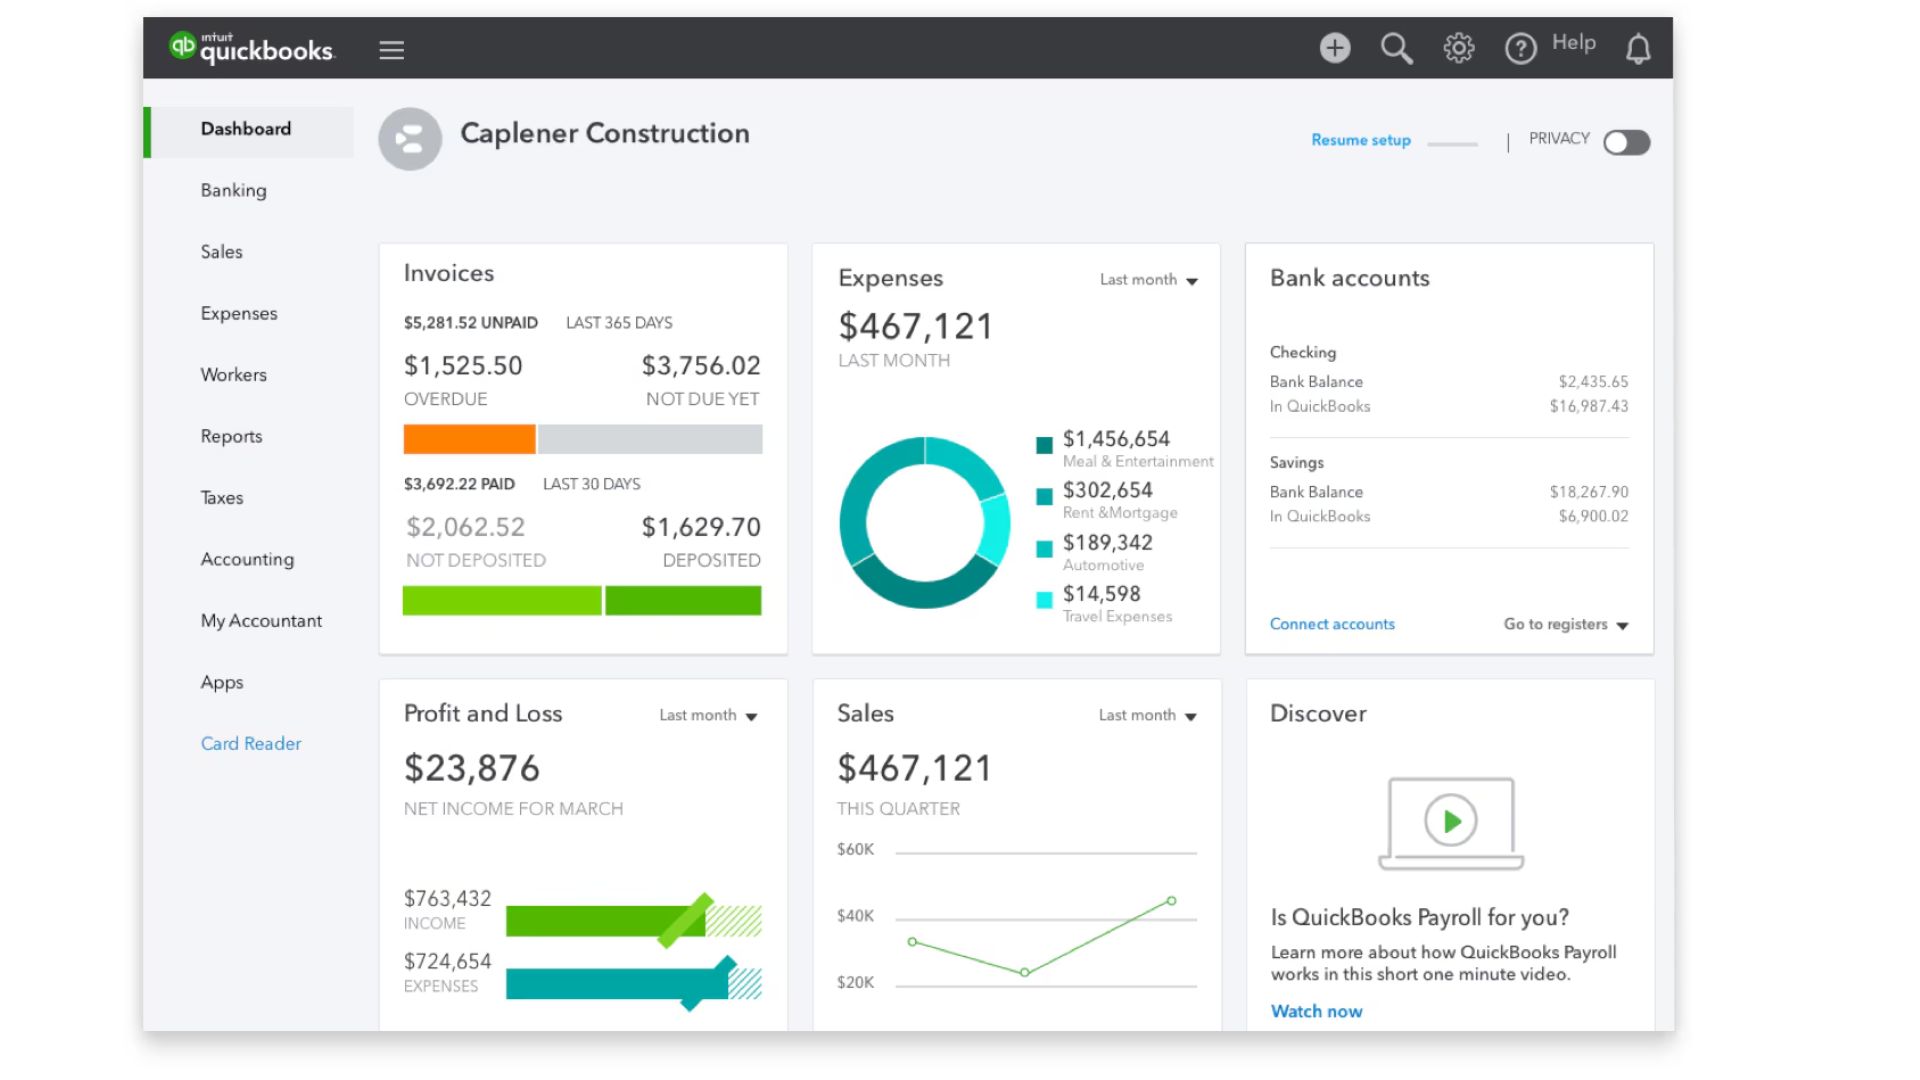The width and height of the screenshot is (1920, 1080).
Task: Click Checking bank balance $2,435.65
Action: click(x=1593, y=382)
